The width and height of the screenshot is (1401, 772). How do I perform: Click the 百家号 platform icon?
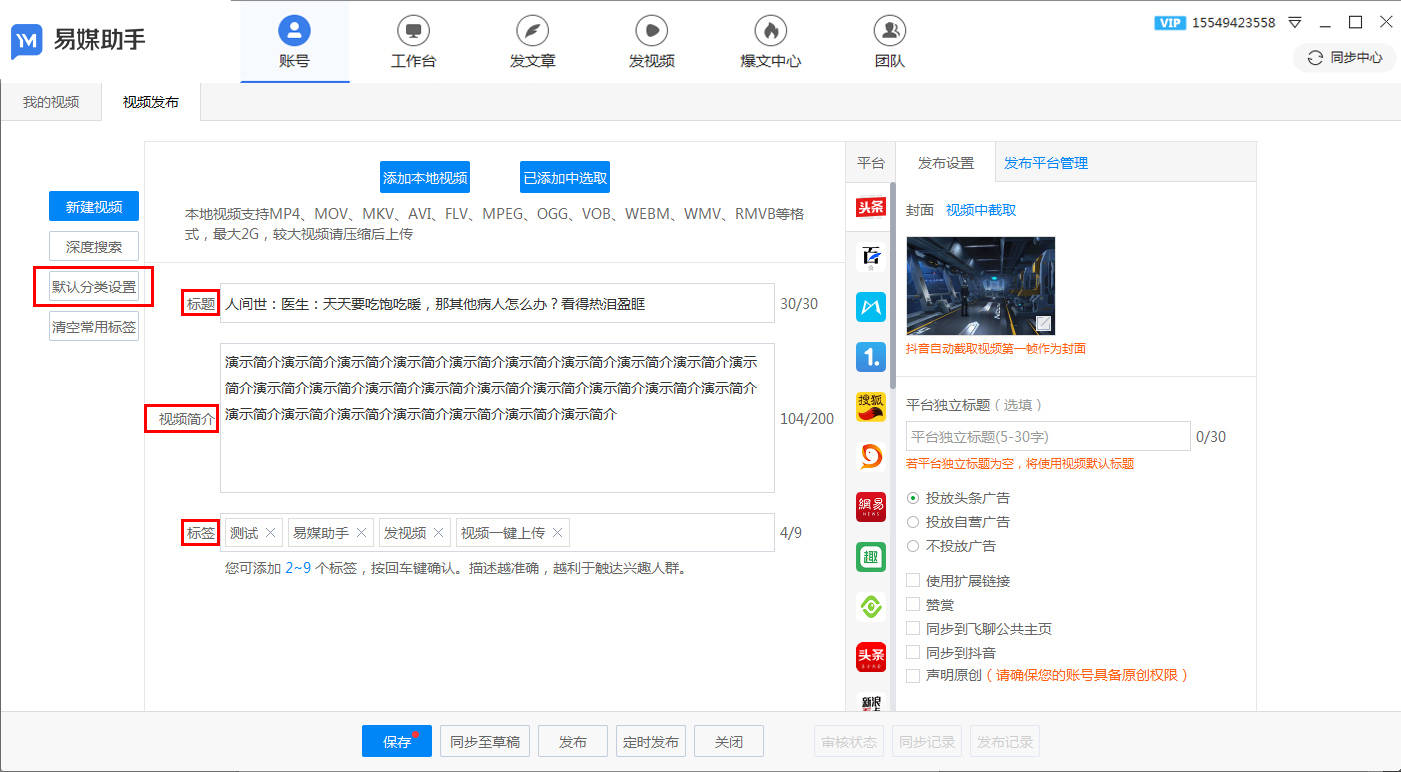point(870,257)
